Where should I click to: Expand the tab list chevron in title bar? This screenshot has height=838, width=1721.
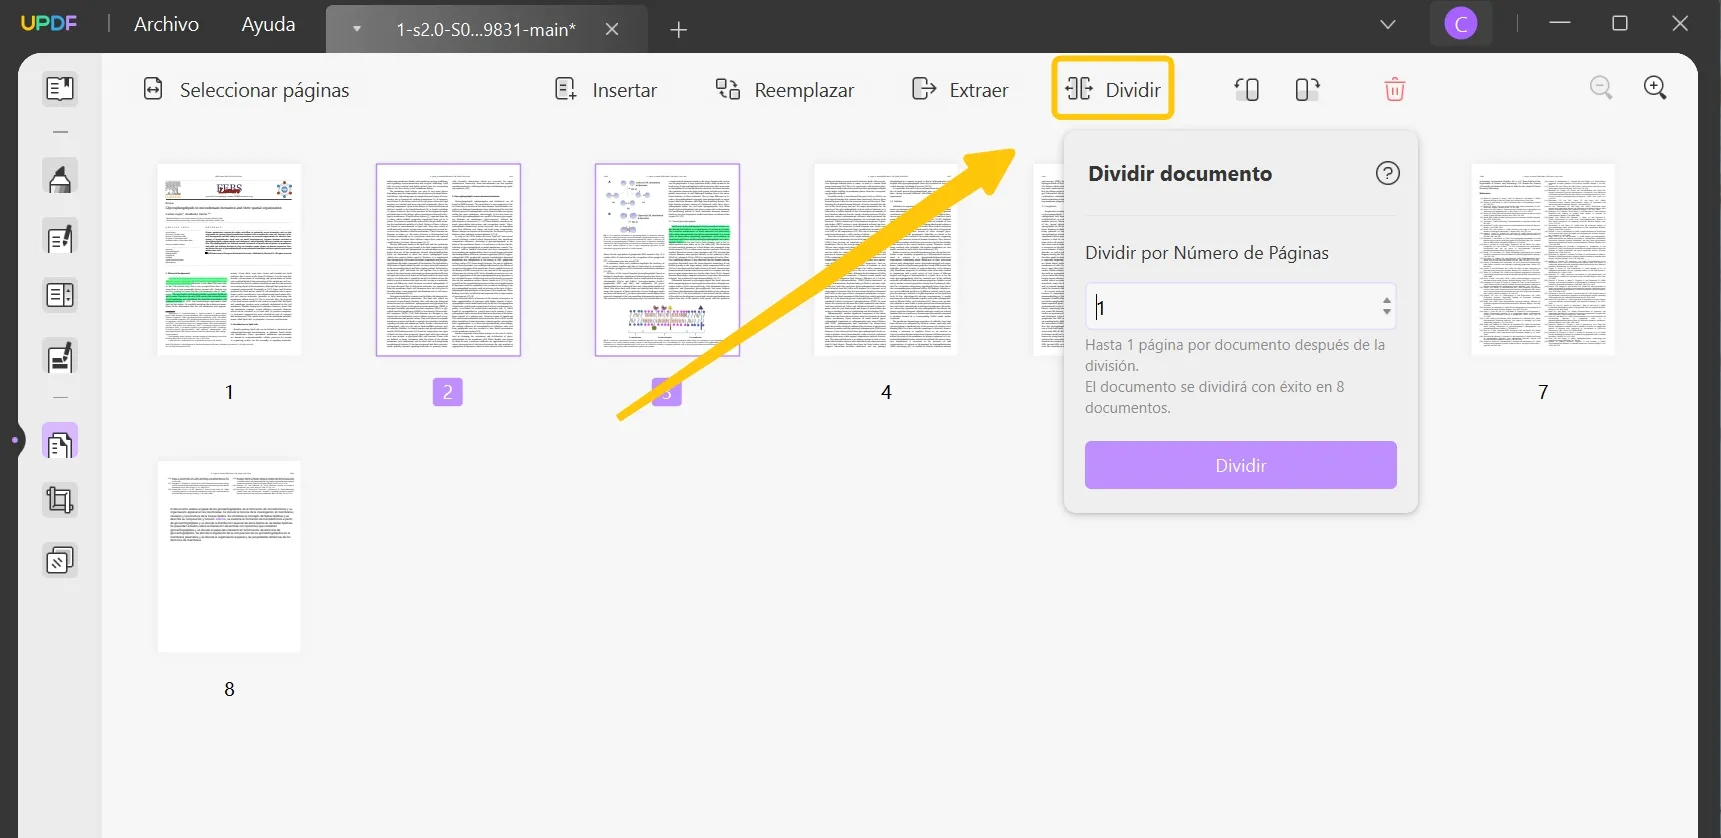click(x=1387, y=24)
